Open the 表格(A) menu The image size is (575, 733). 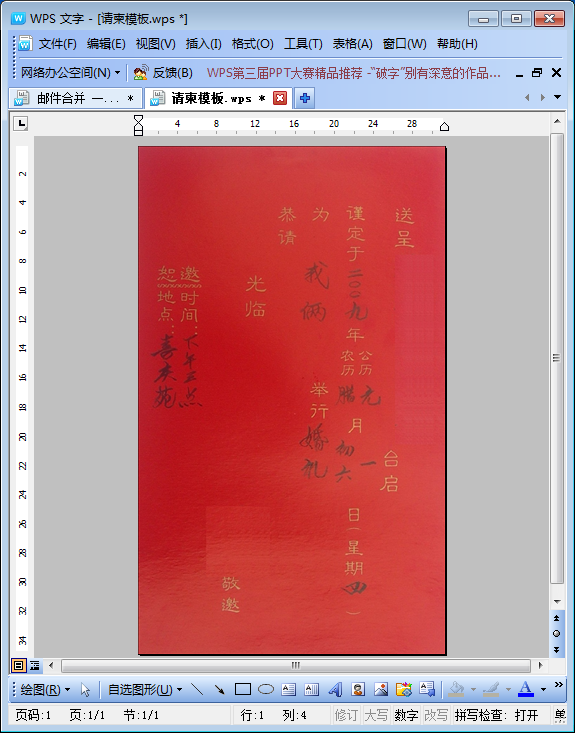[x=352, y=44]
